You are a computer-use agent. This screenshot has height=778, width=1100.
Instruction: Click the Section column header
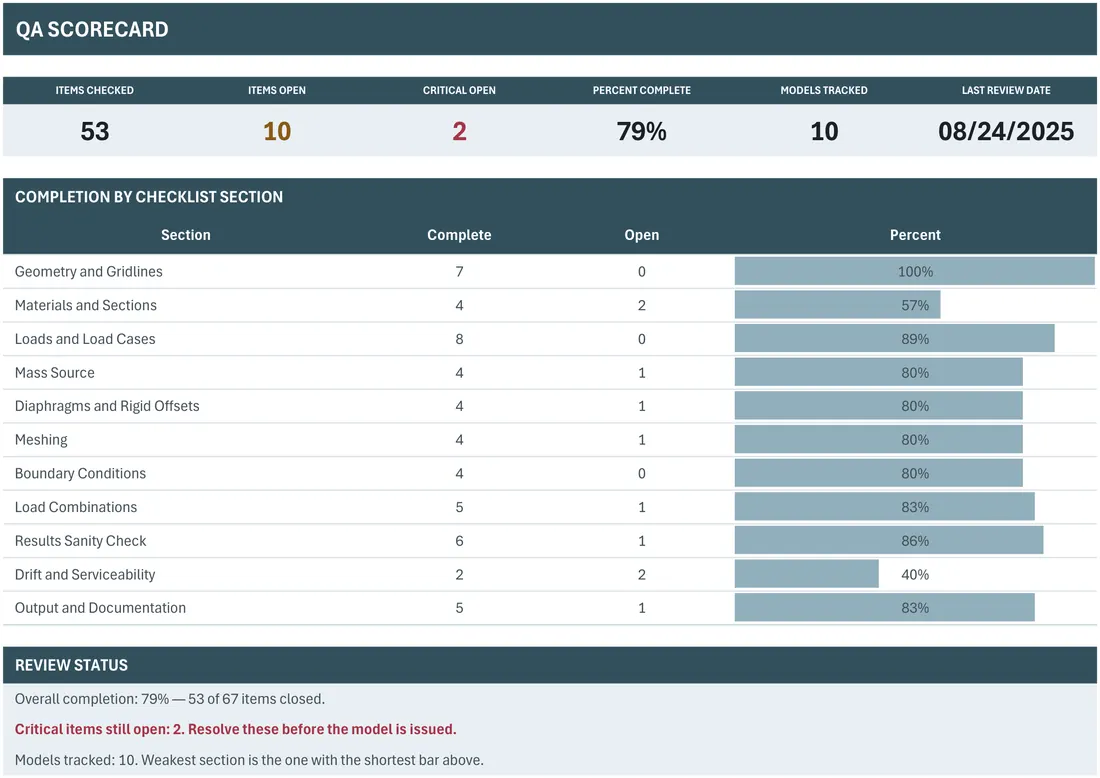click(185, 235)
